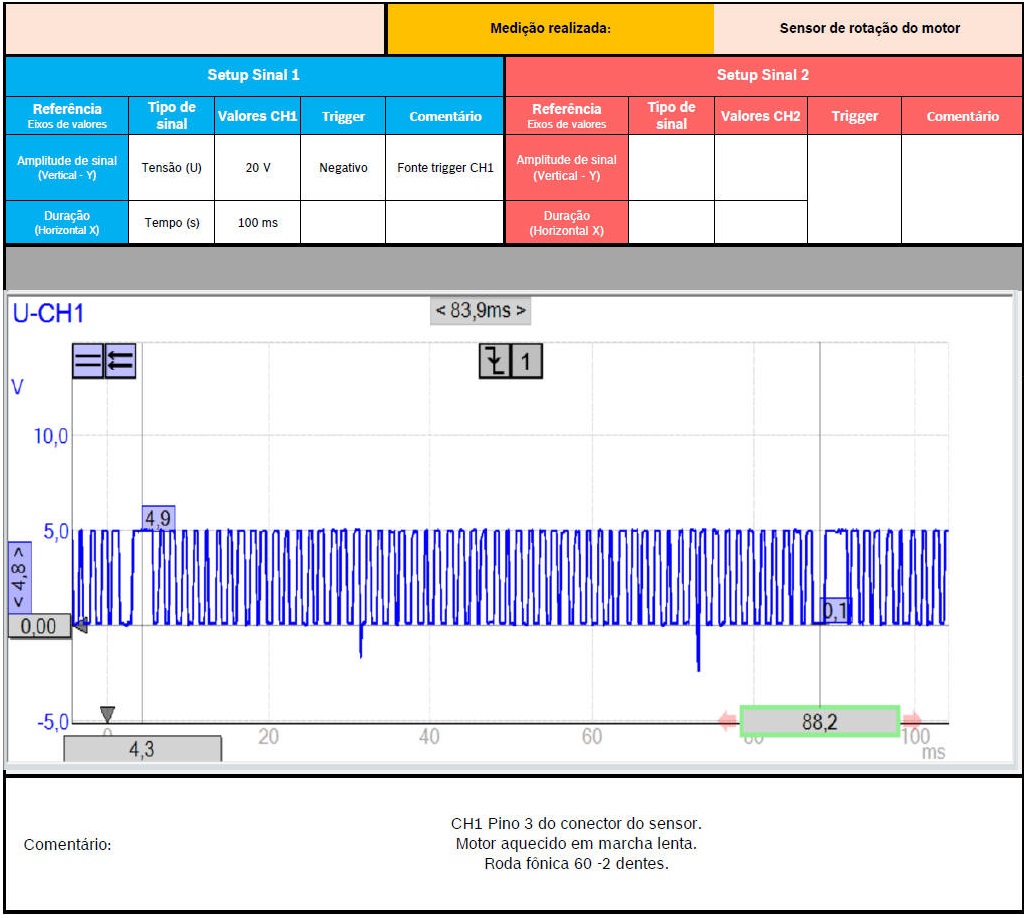Click the 0,00 voltage offset box
The image size is (1024, 918).
[x=38, y=627]
